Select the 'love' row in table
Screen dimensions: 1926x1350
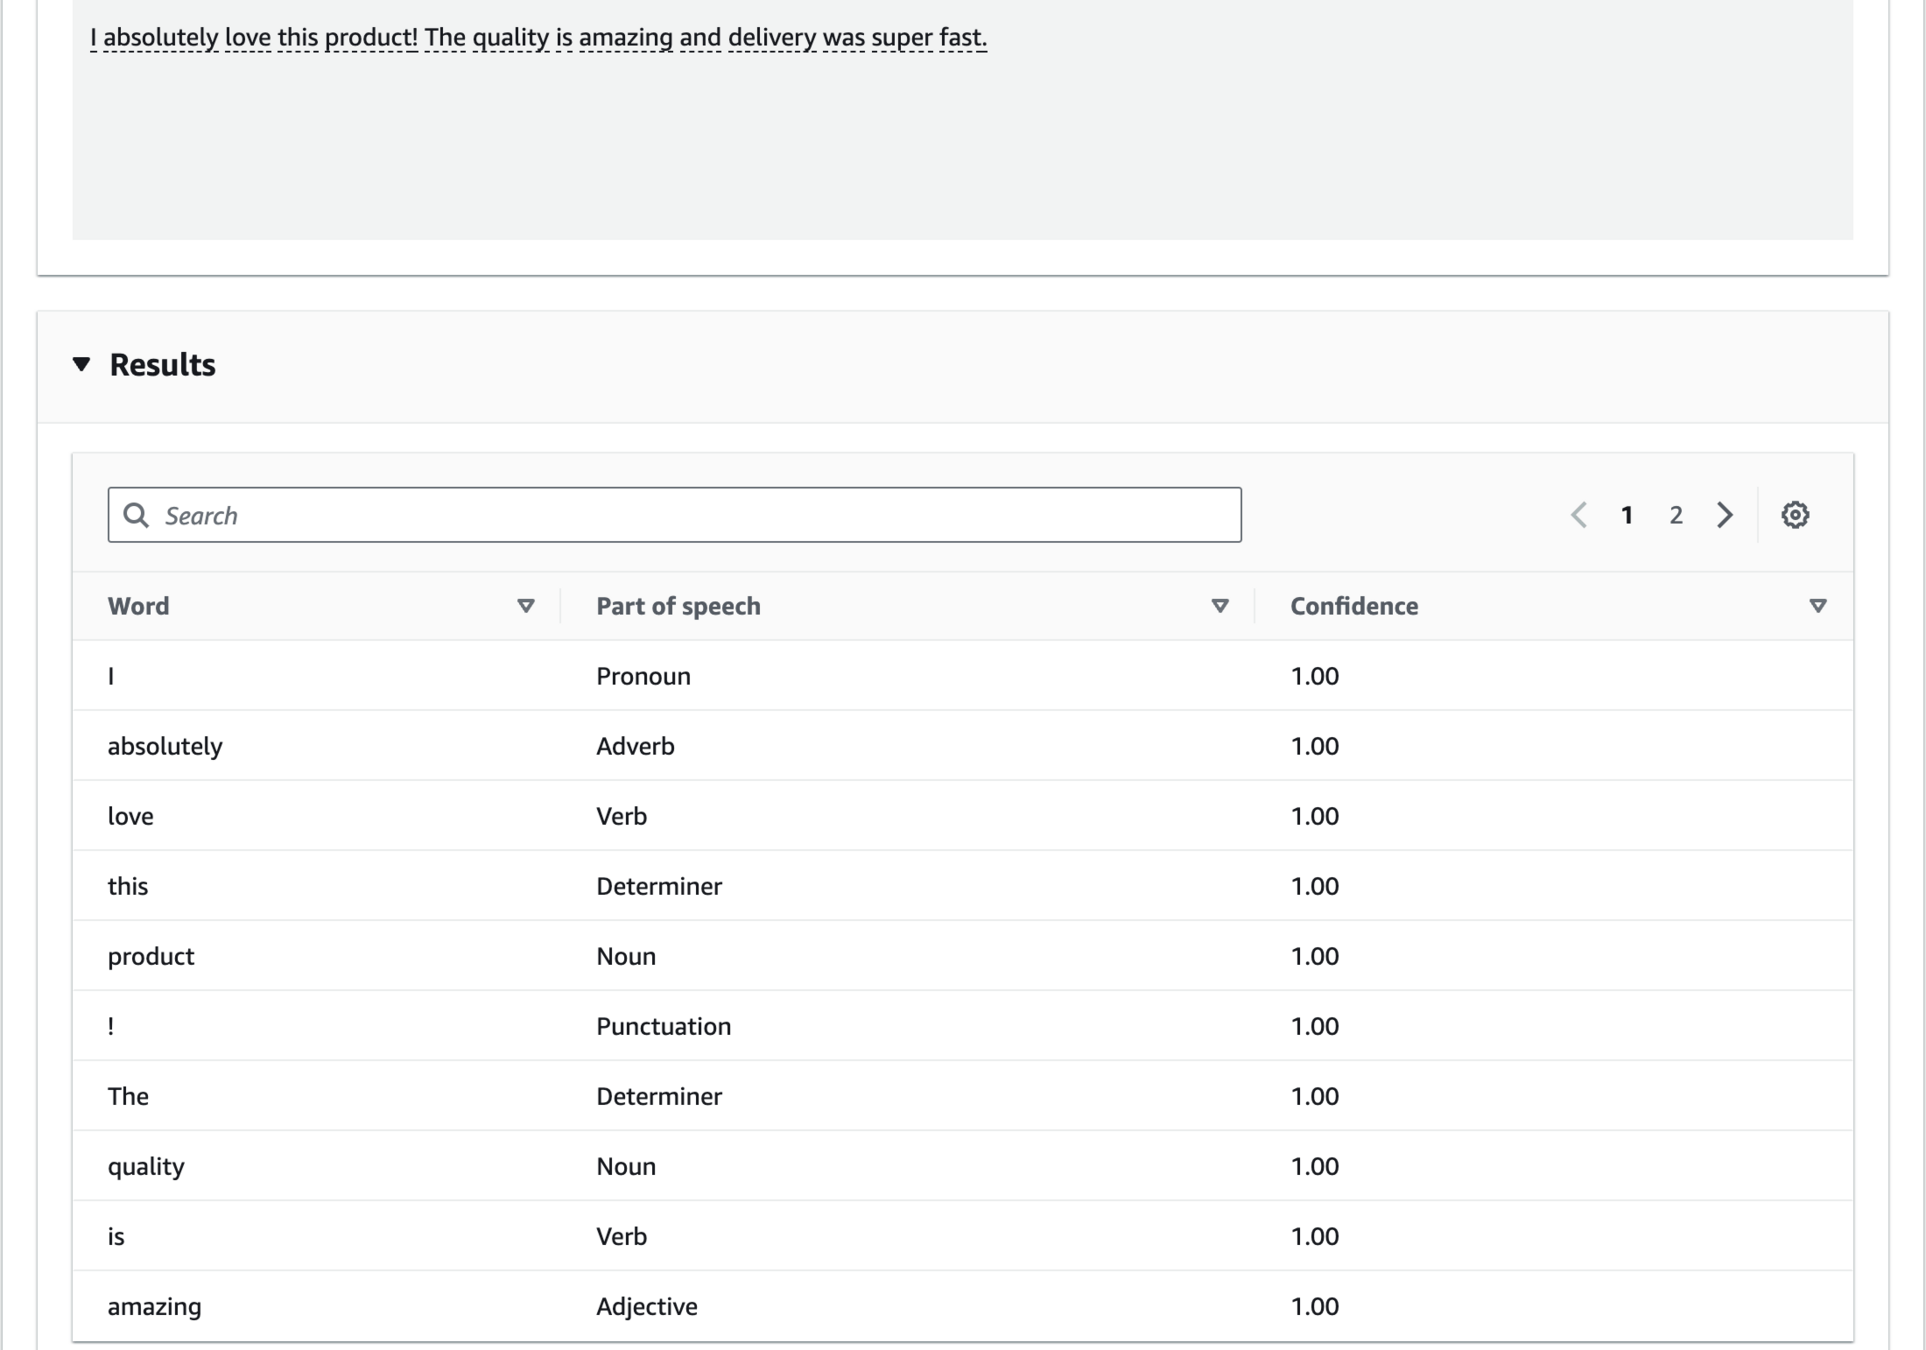tap(131, 816)
